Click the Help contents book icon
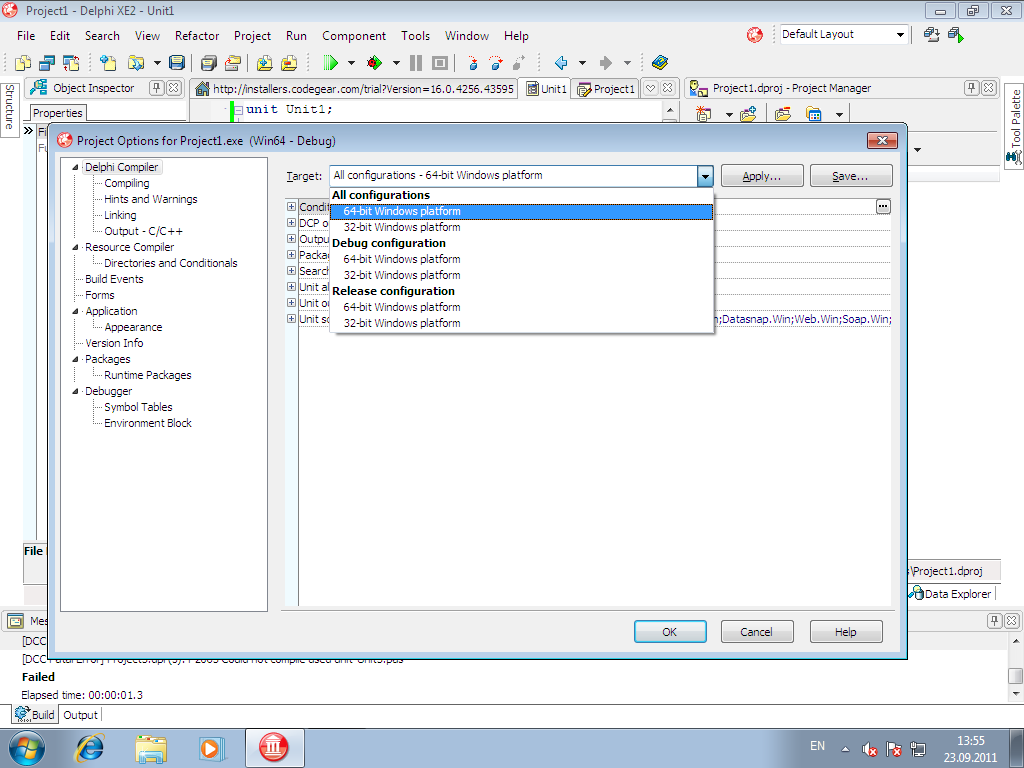Viewport: 1024px width, 768px height. (x=660, y=63)
